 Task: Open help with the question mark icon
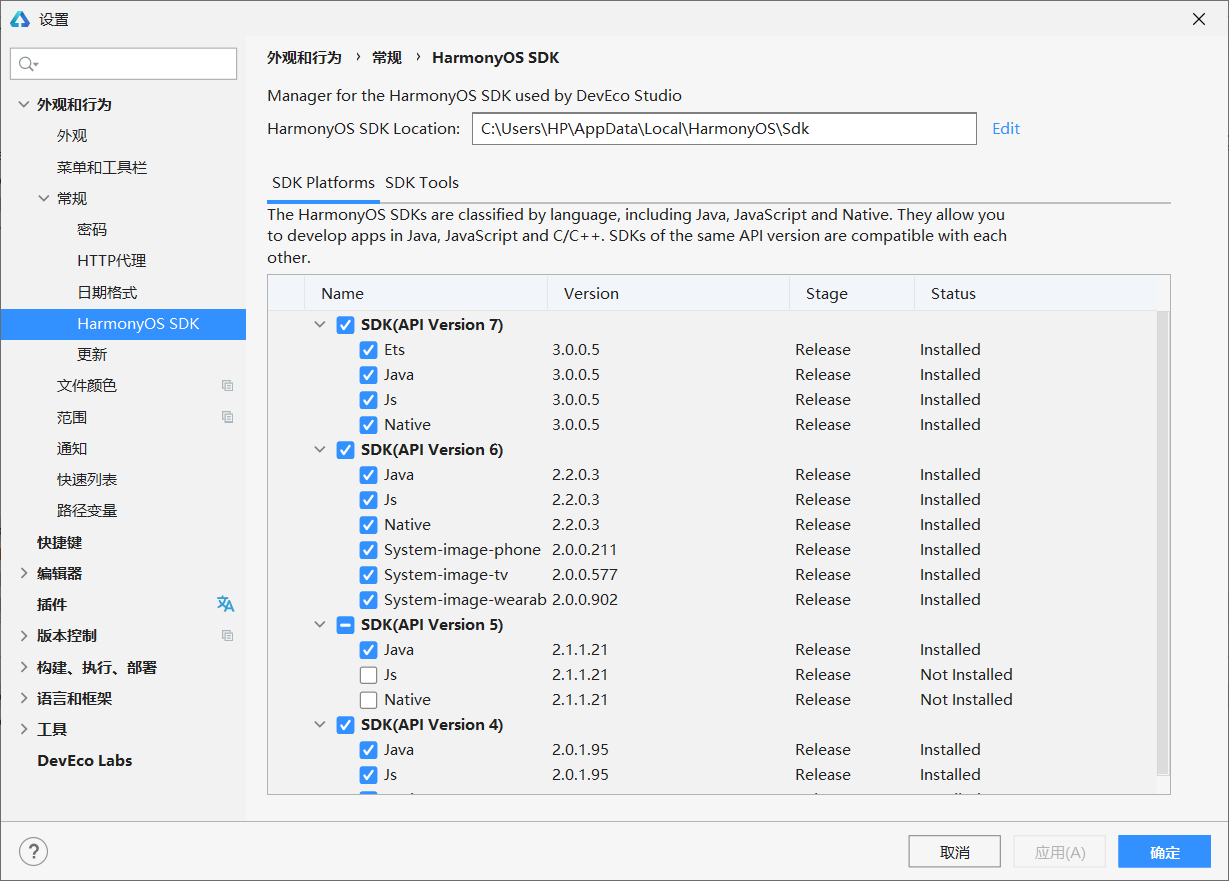coord(33,851)
